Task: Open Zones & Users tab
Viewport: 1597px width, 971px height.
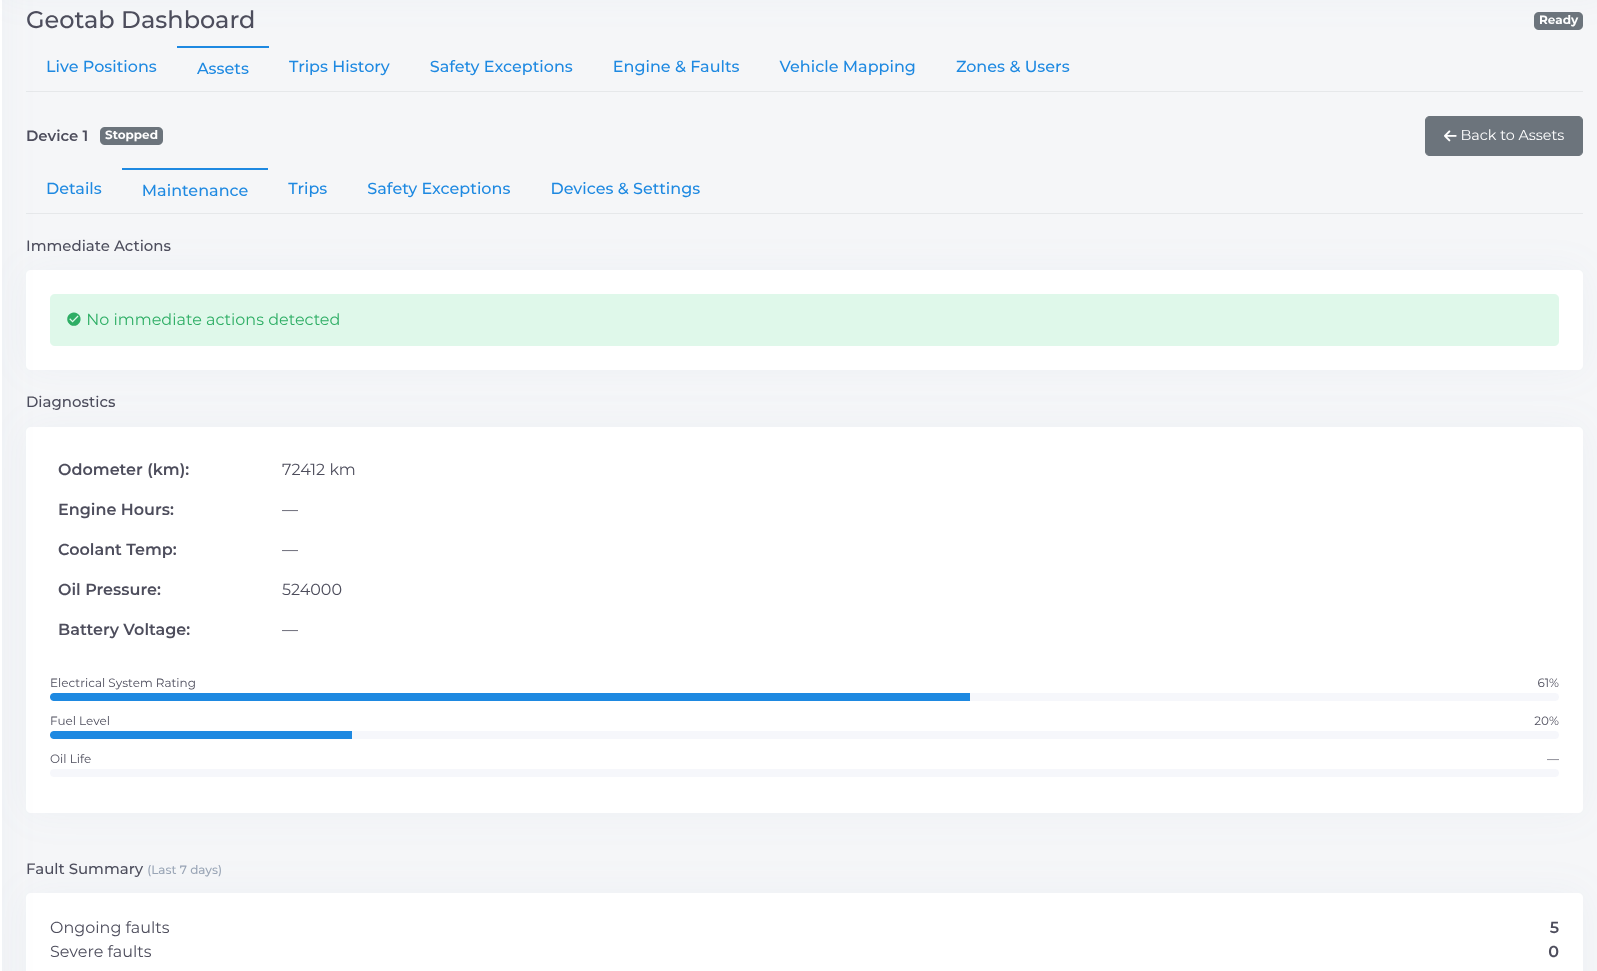Action: coord(1012,67)
